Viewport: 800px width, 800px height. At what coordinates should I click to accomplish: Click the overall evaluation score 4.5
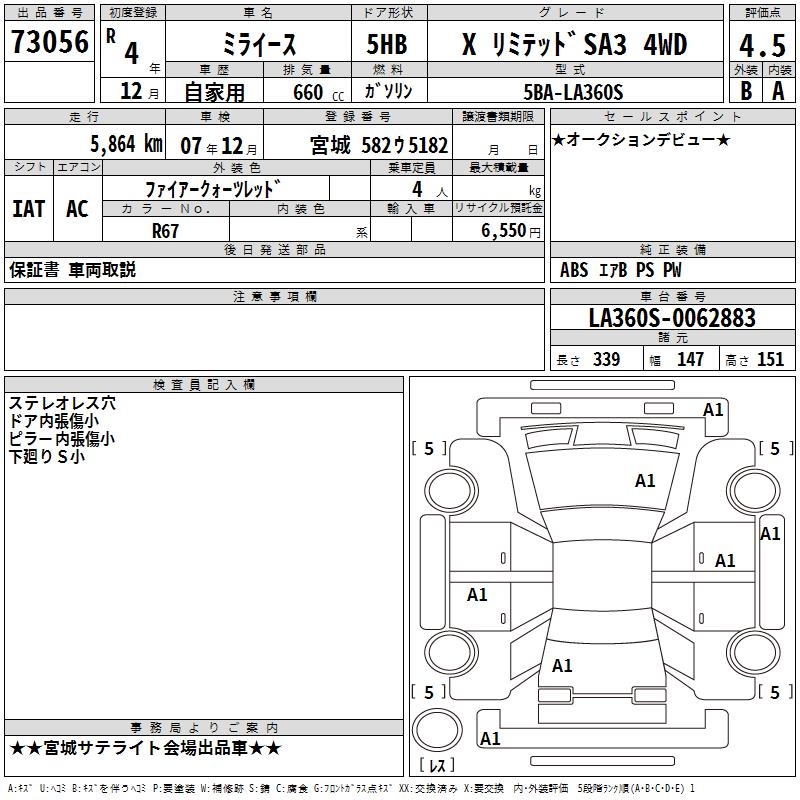760,45
